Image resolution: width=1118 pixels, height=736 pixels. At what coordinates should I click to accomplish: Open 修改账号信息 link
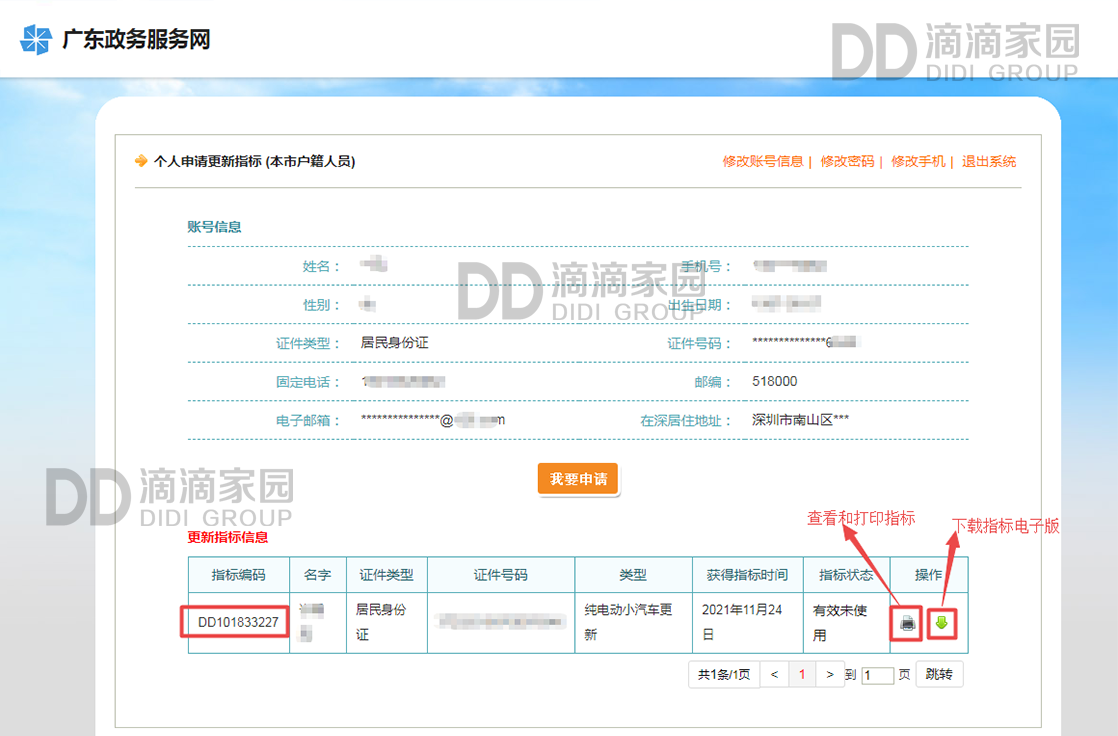(x=762, y=161)
